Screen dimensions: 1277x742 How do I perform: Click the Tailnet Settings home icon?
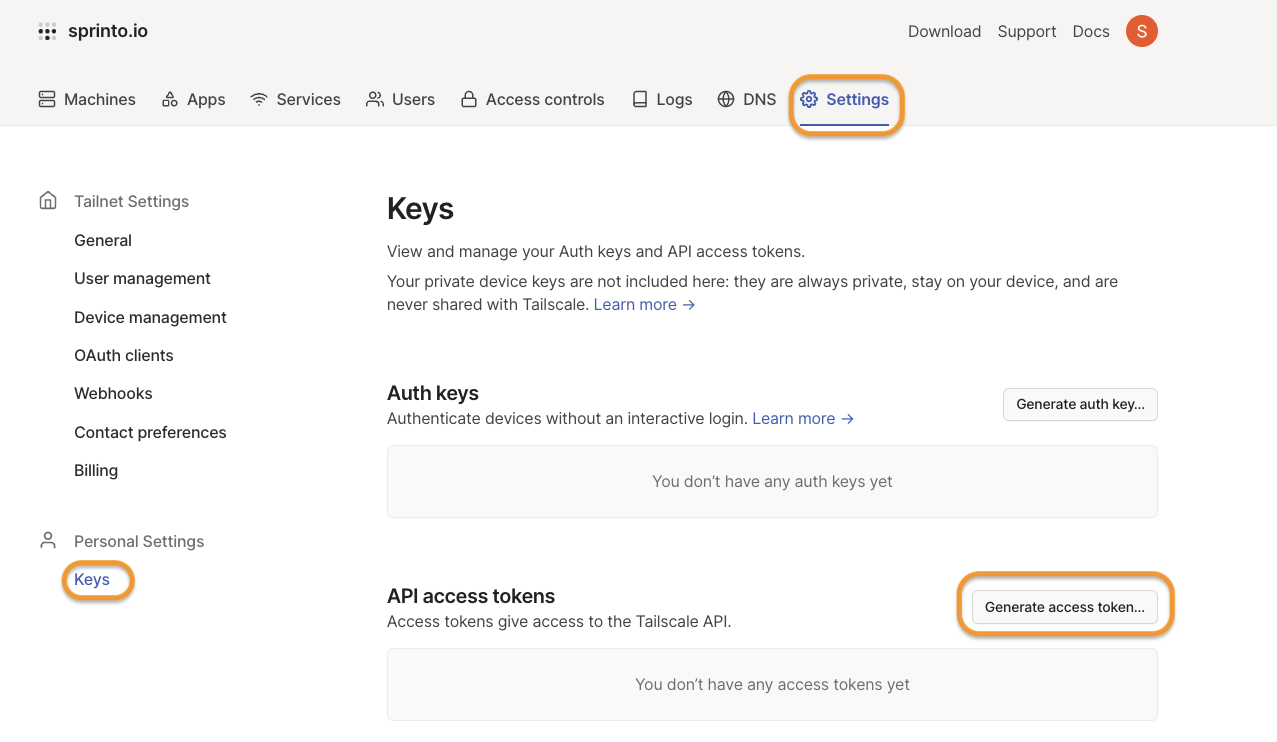(48, 201)
